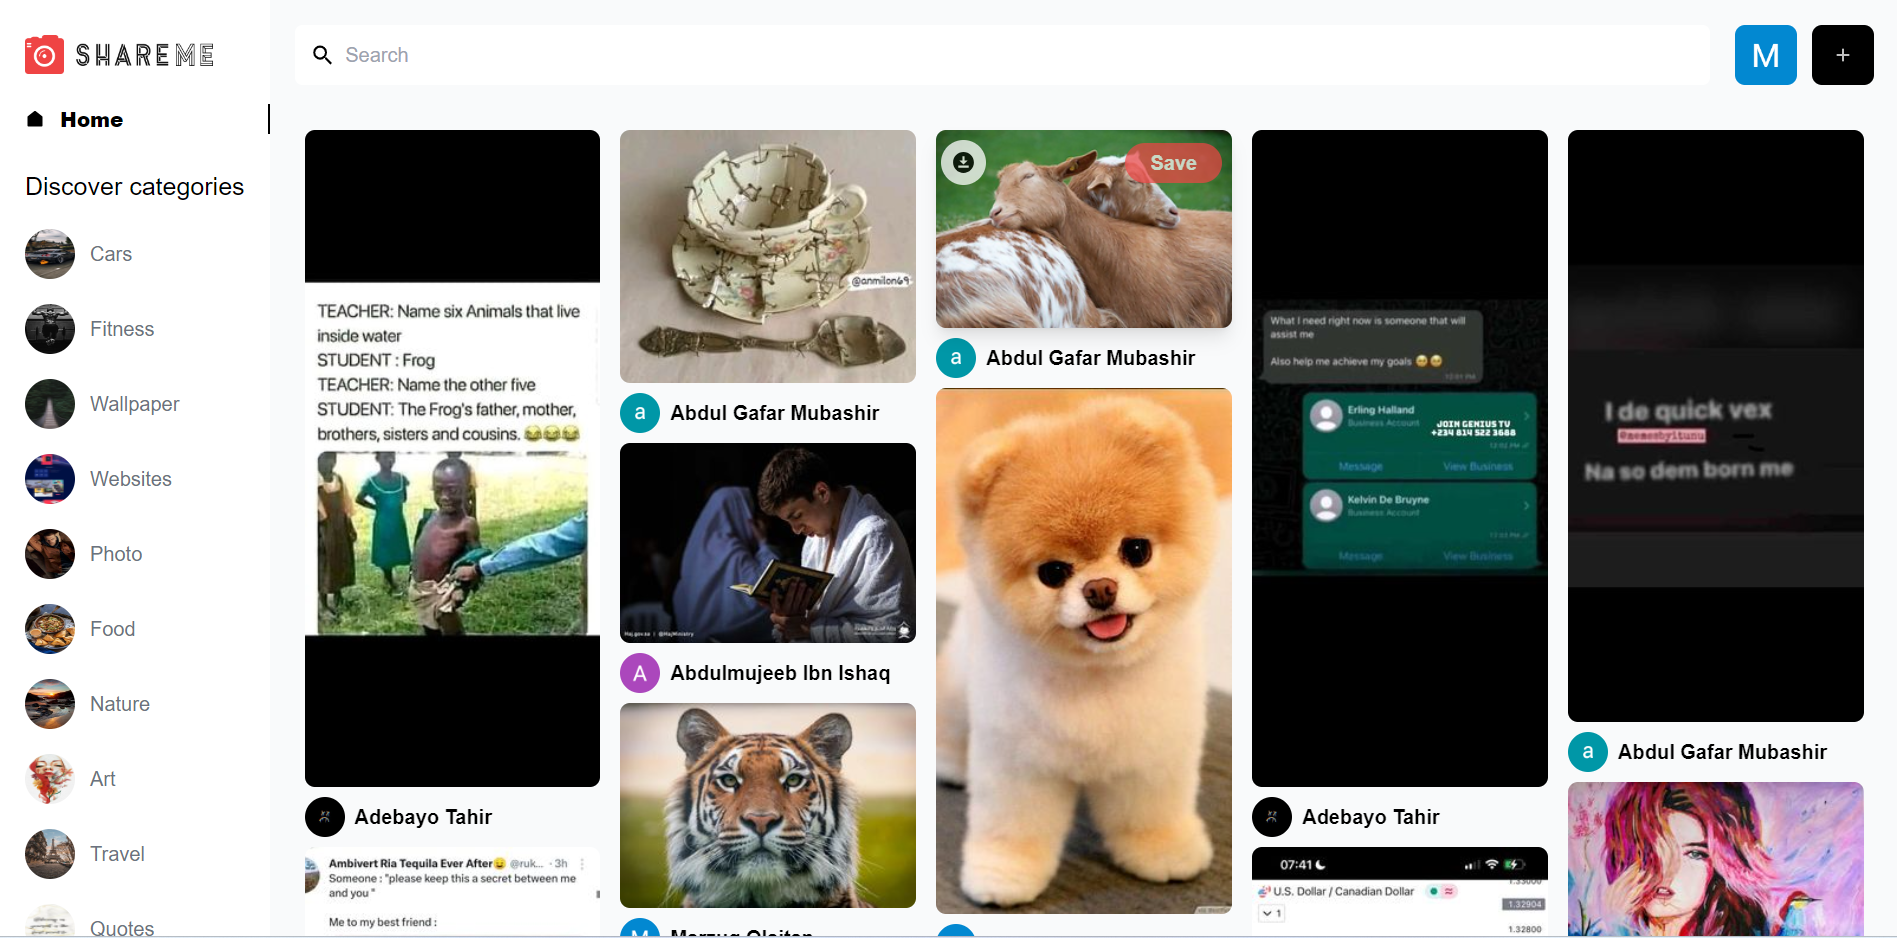Image resolution: width=1897 pixels, height=938 pixels.
Task: Click the Food category round icon
Action: point(50,629)
